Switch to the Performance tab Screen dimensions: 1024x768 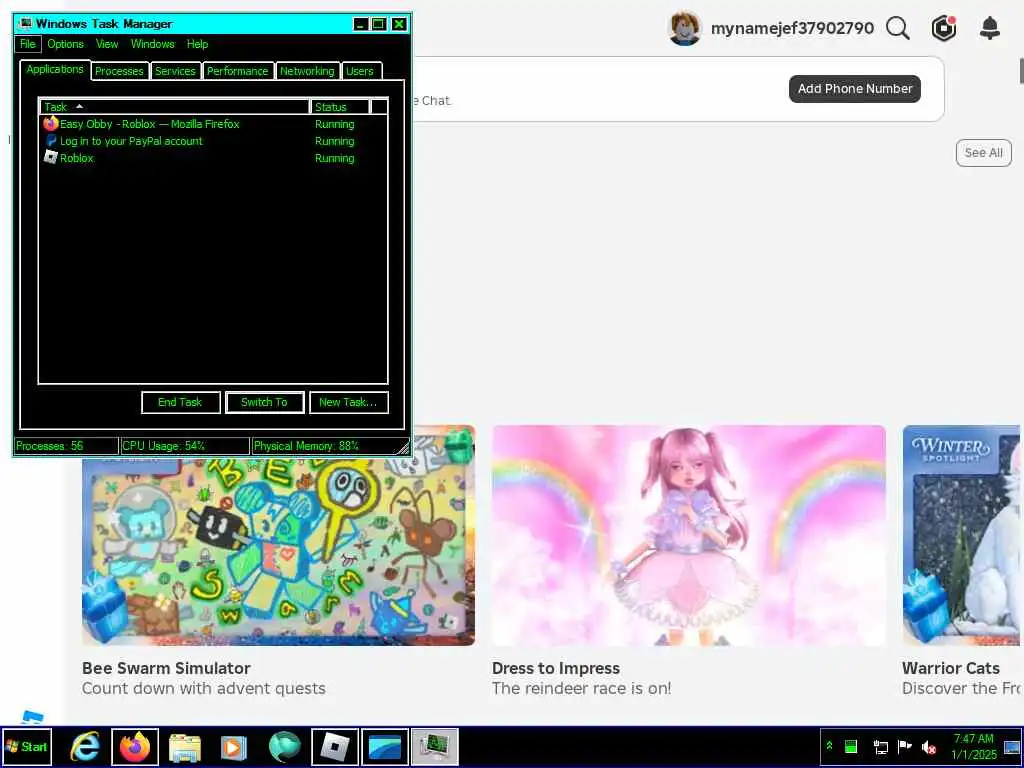click(x=237, y=71)
